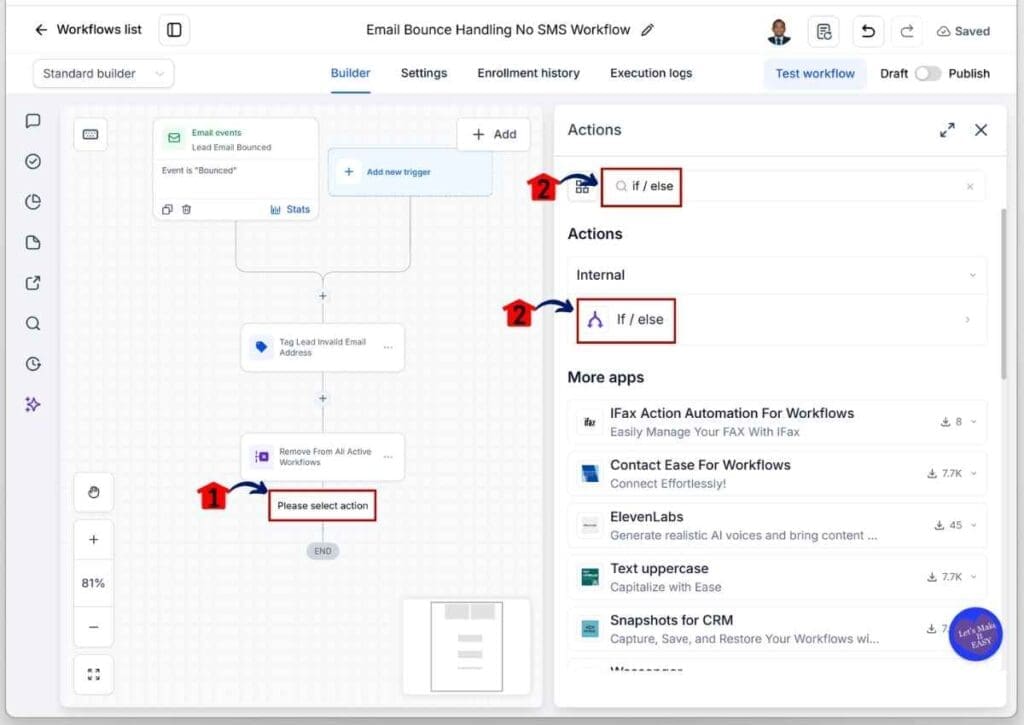Select Snapshots for CRM app
The image size is (1024, 725).
[x=776, y=628]
